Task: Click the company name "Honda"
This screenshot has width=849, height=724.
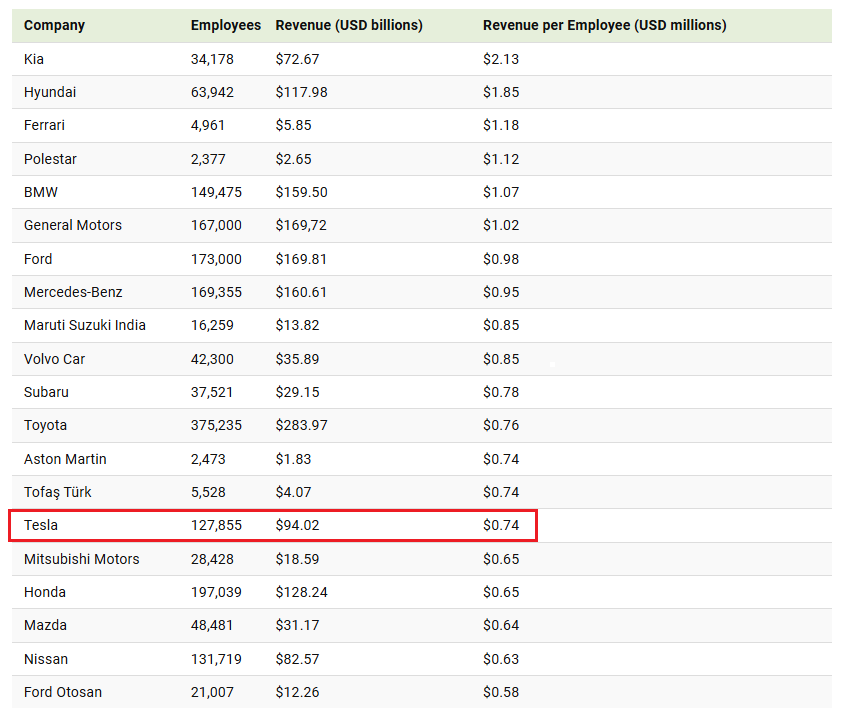Action: [45, 592]
